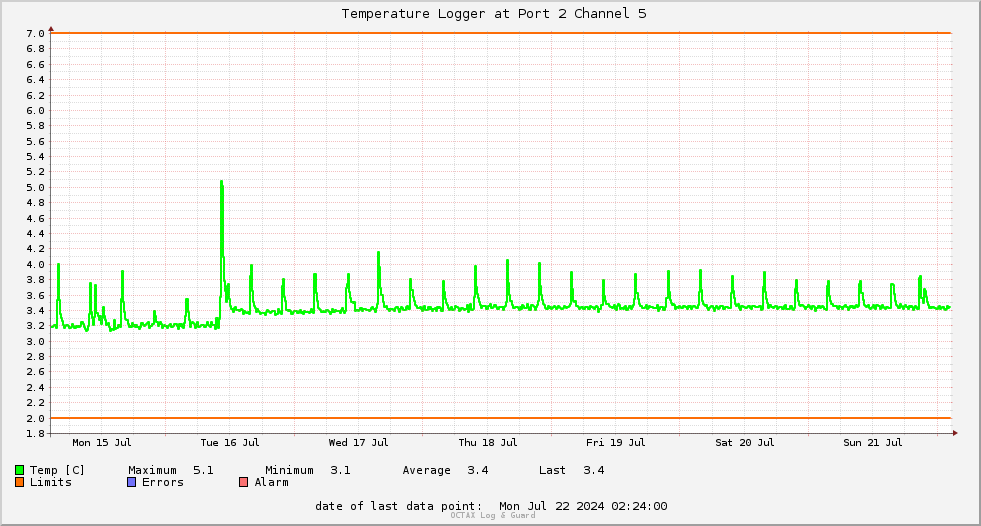Click the 5.0 y-axis label

click(35, 188)
